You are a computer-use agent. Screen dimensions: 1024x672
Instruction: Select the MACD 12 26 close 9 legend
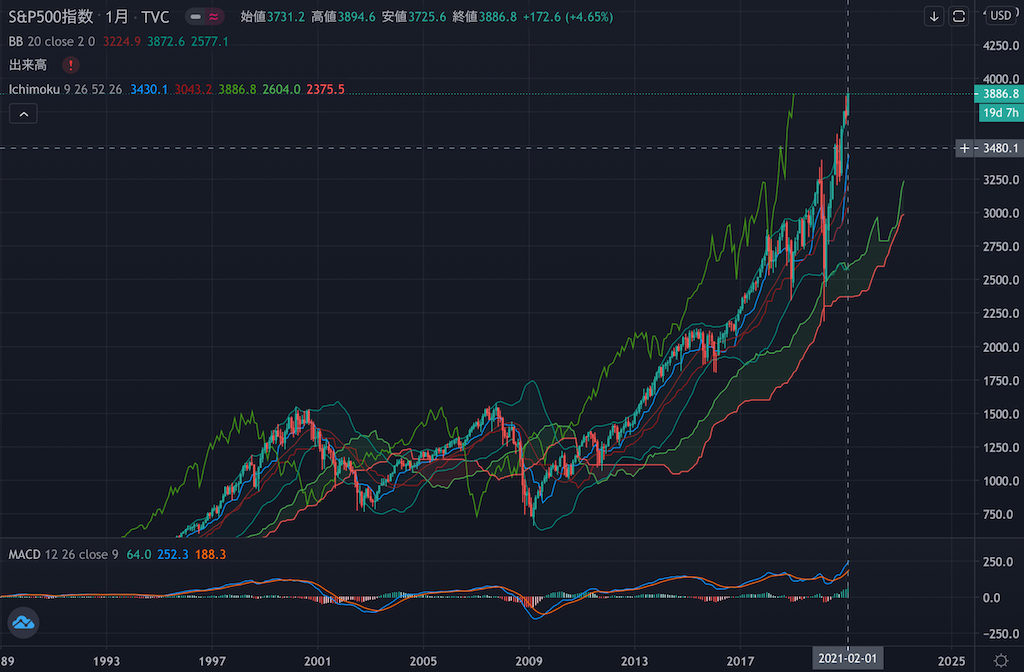tap(63, 554)
